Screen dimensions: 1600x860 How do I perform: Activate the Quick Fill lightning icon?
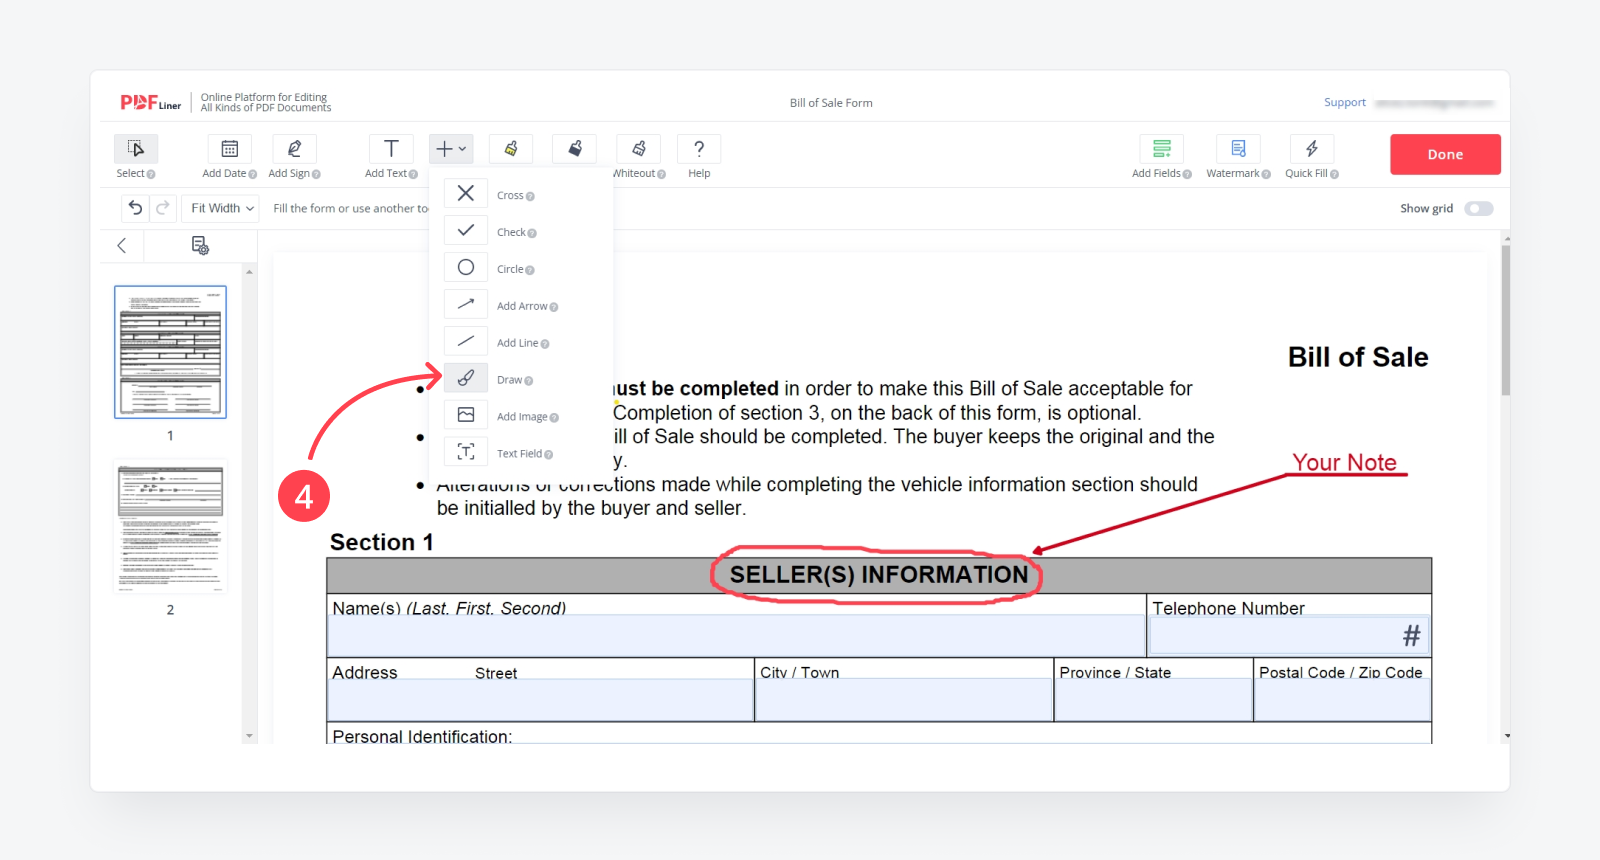pyautogui.click(x=1311, y=149)
